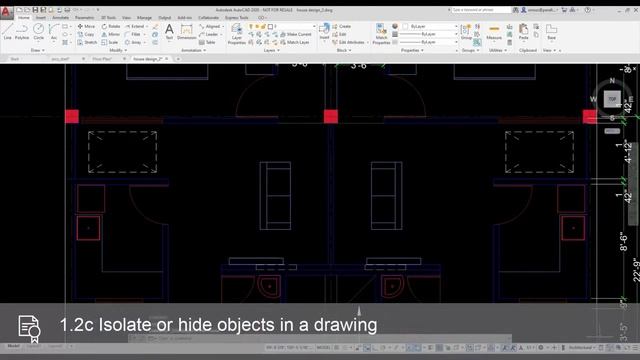
Task: Select the Model layout tab at bottom
Action: pyautogui.click(x=13, y=346)
